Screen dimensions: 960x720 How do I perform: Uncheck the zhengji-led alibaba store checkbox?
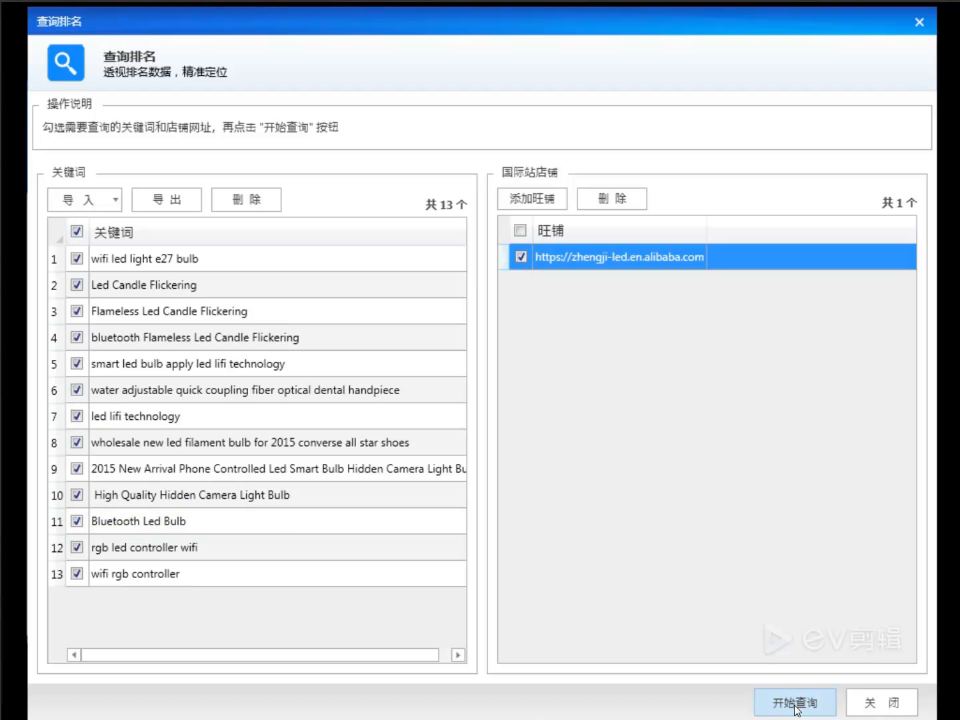(x=521, y=257)
